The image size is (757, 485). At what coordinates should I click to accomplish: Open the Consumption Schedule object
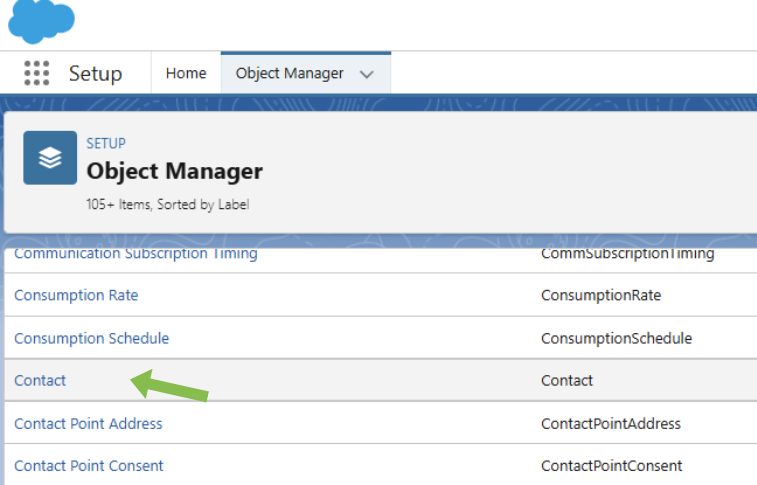92,338
